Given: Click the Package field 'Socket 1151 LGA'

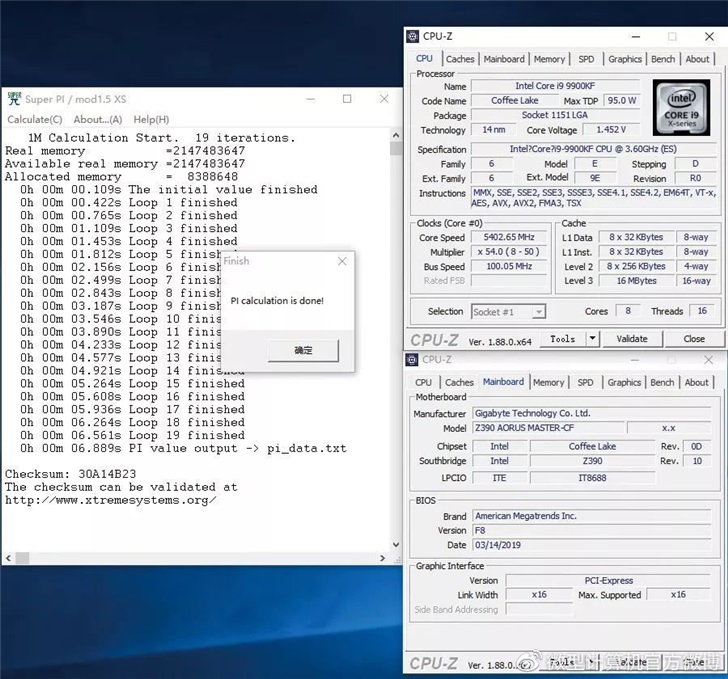Looking at the screenshot, I should point(555,115).
